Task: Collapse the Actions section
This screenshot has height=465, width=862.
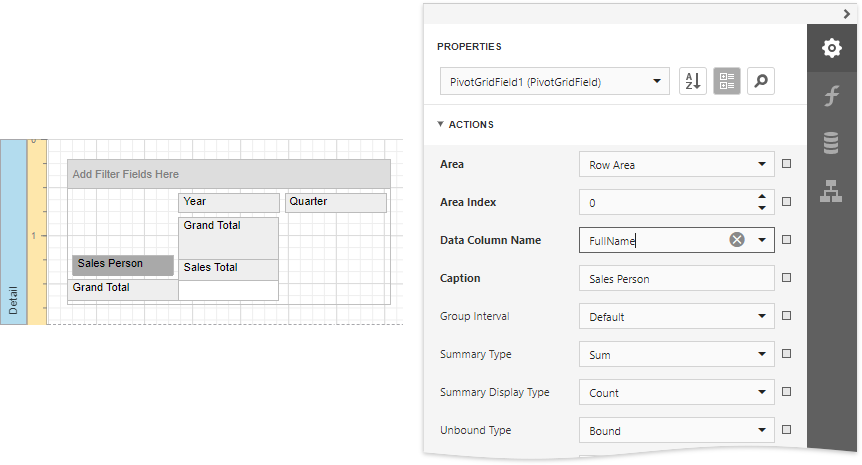Action: (442, 125)
